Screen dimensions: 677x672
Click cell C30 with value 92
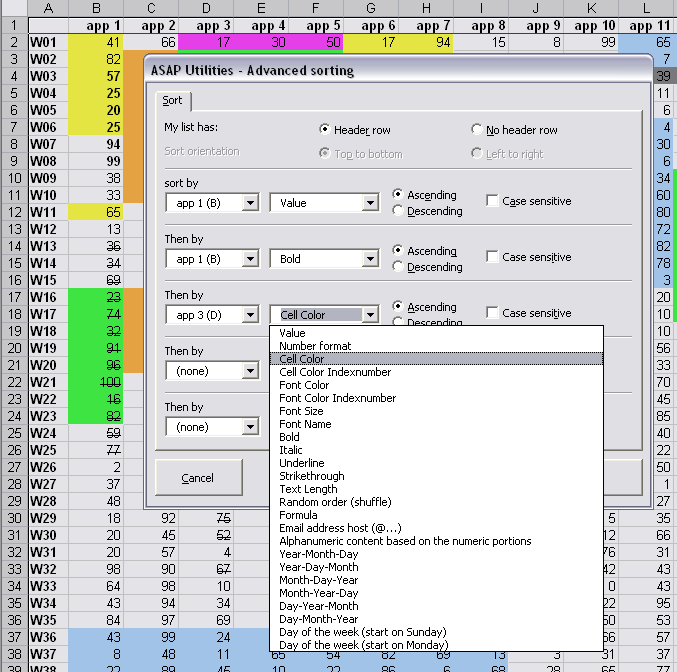coord(151,518)
